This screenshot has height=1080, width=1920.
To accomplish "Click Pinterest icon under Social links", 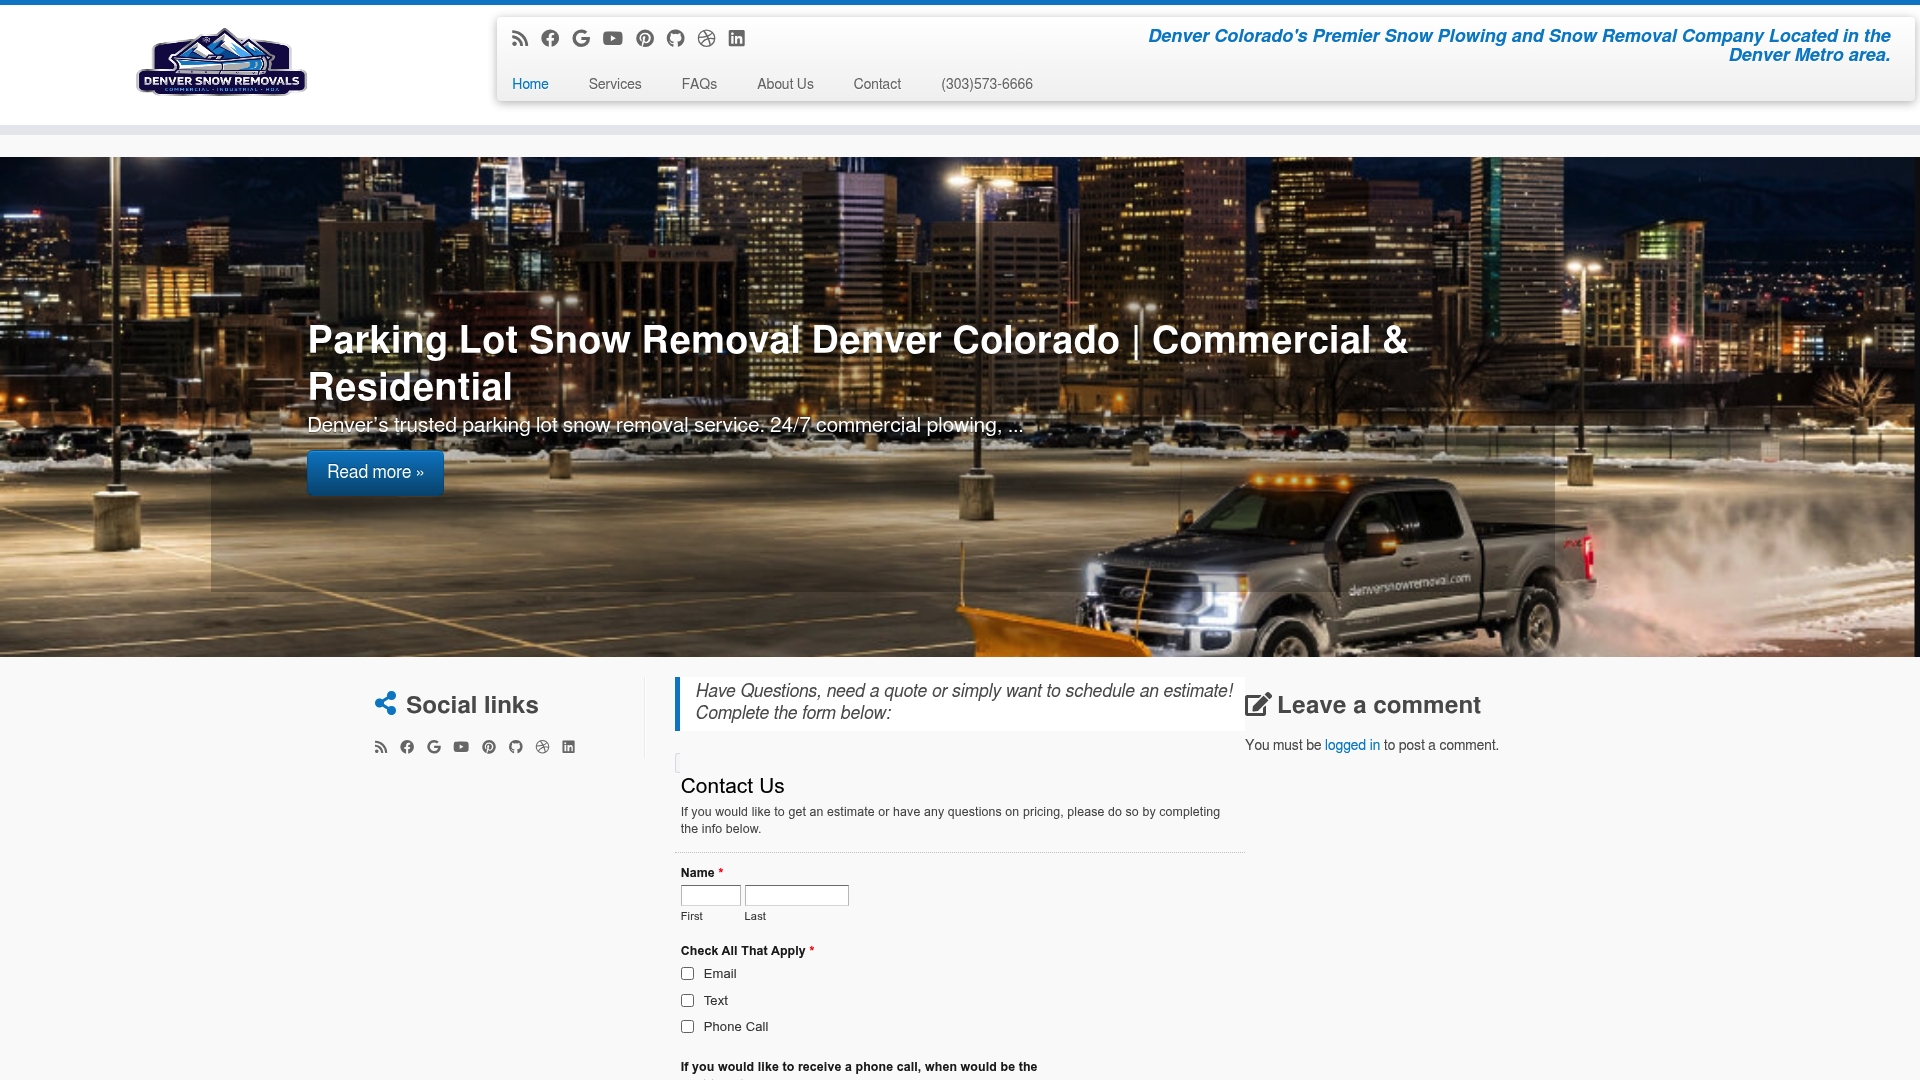I will point(489,747).
